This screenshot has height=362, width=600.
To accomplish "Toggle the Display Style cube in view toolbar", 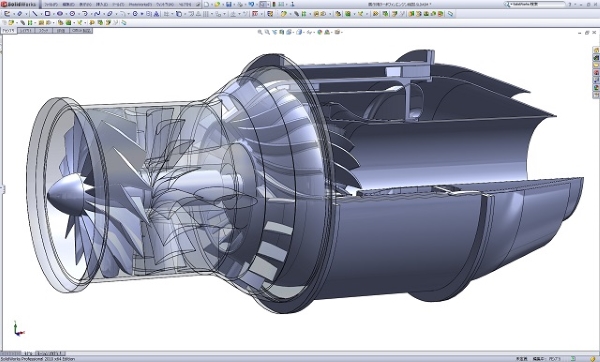I will (299, 33).
